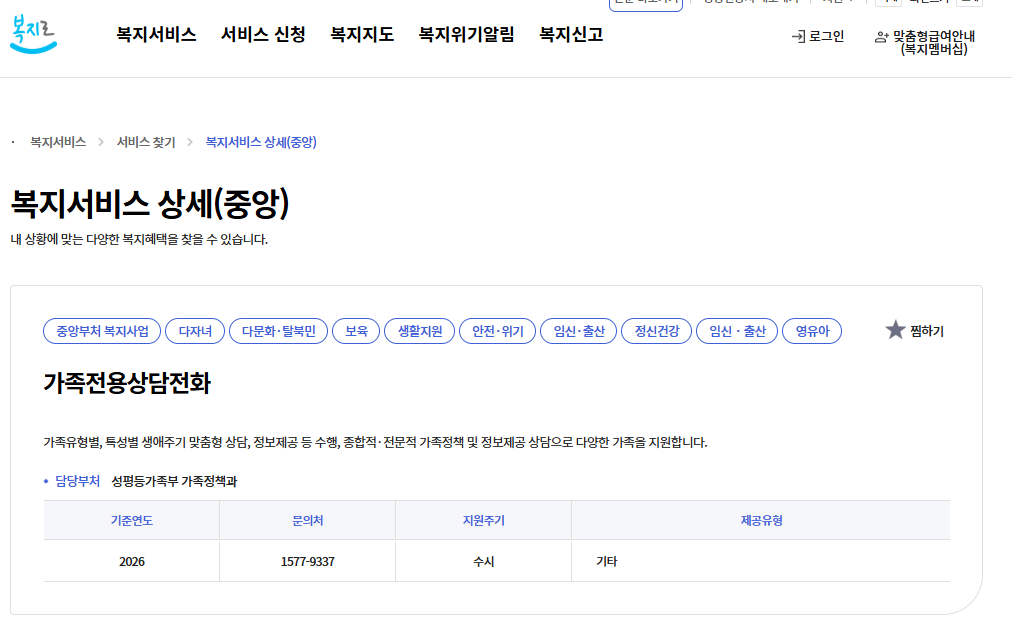1012x624 pixels.
Task: Click the 제공유형 column header
Action: (x=761, y=520)
